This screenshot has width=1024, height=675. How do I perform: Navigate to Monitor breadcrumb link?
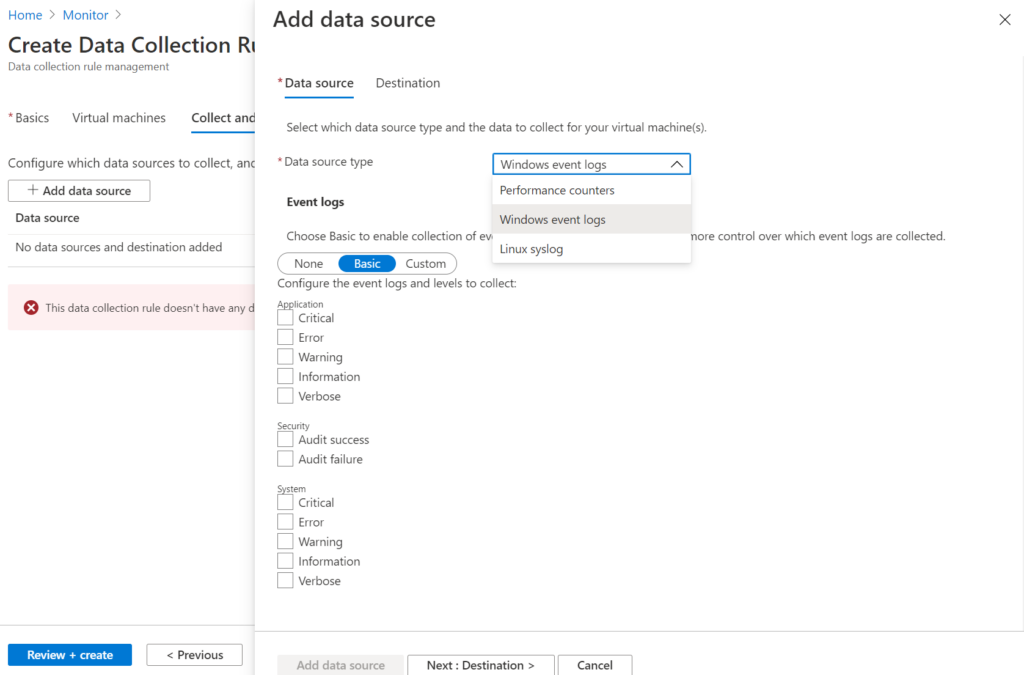pyautogui.click(x=86, y=15)
